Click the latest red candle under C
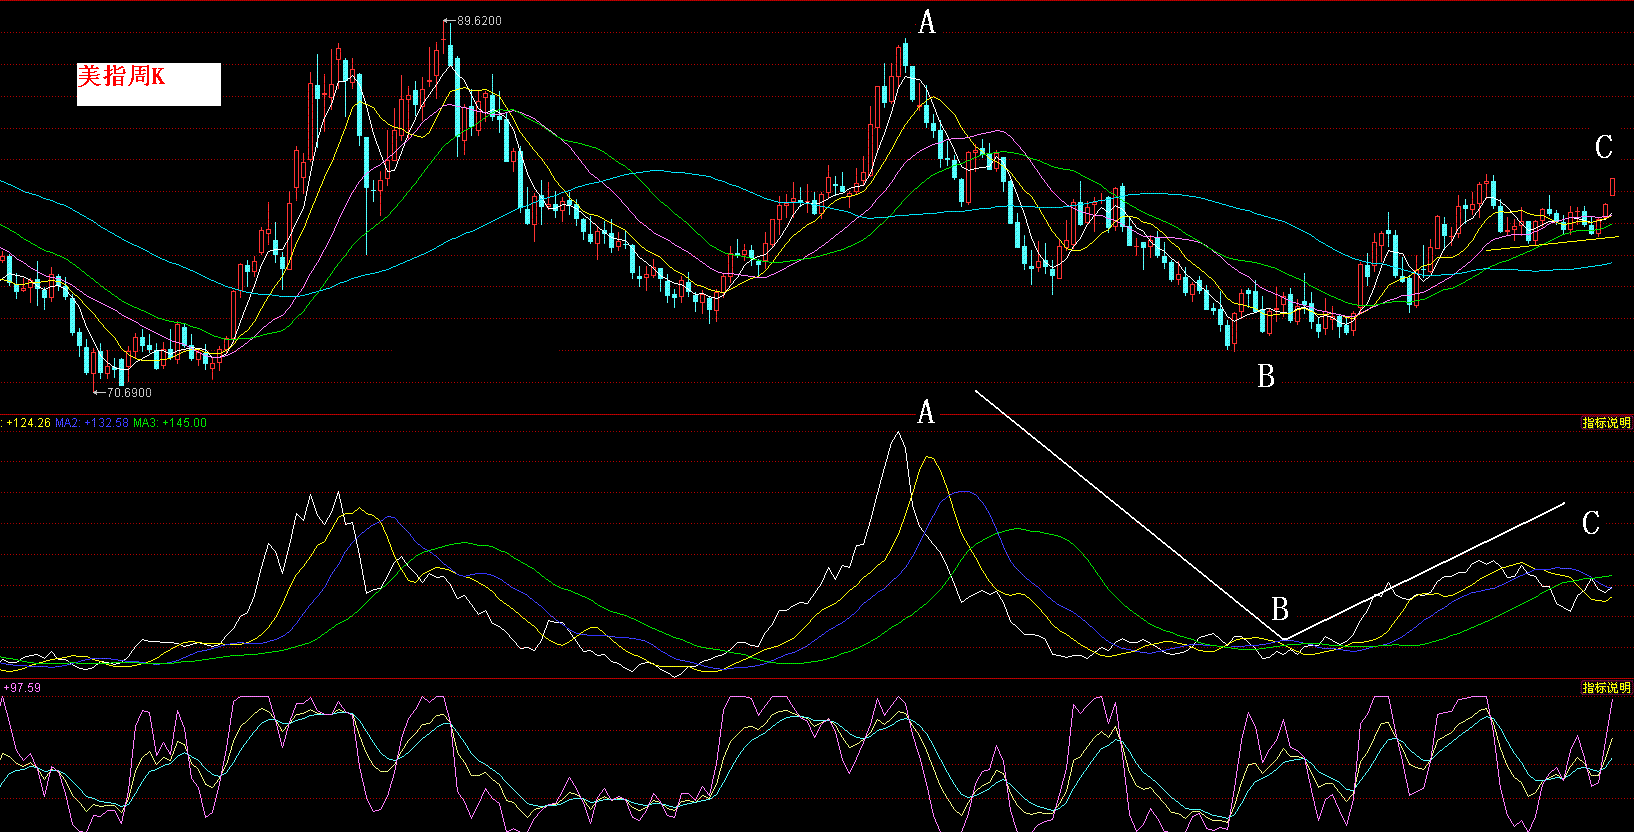The image size is (1634, 832). (1612, 187)
